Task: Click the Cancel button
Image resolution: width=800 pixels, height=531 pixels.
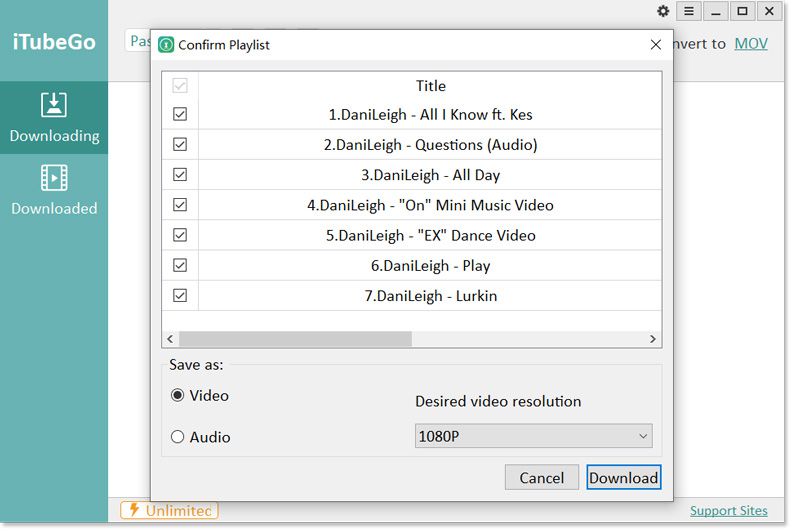Action: pos(542,477)
